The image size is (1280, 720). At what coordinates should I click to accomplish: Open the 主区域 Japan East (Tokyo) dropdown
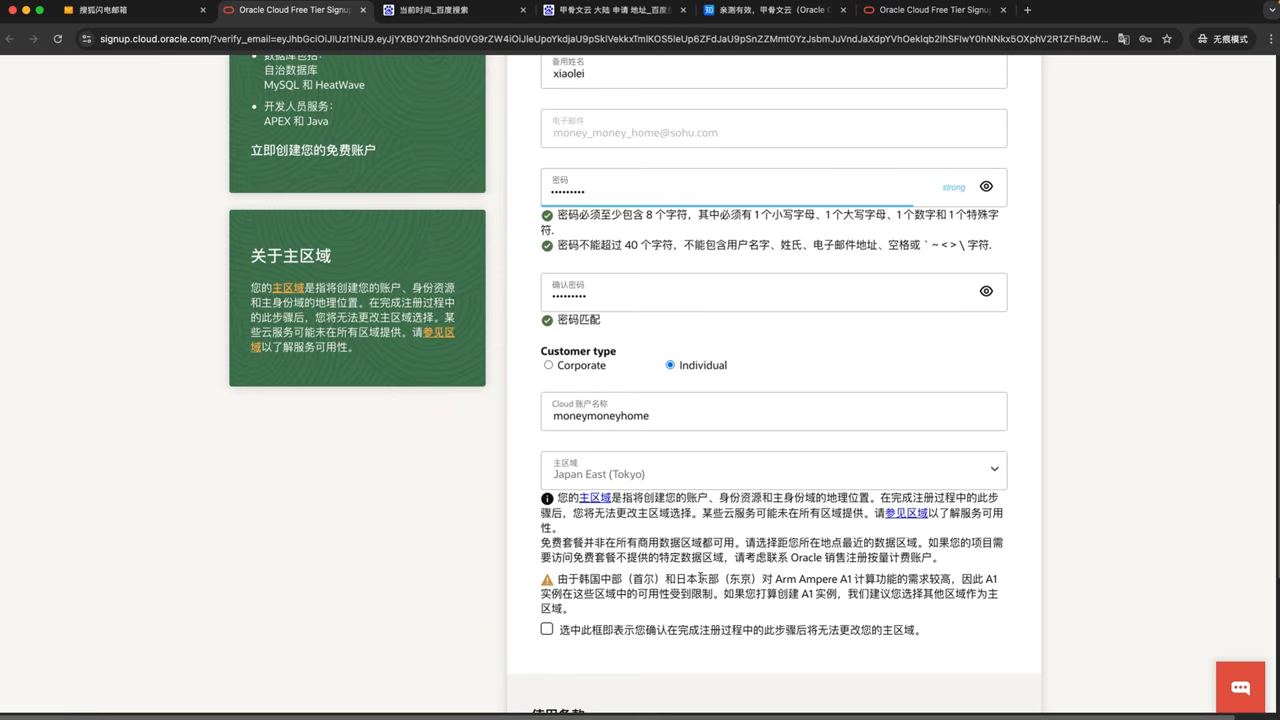tap(773, 470)
